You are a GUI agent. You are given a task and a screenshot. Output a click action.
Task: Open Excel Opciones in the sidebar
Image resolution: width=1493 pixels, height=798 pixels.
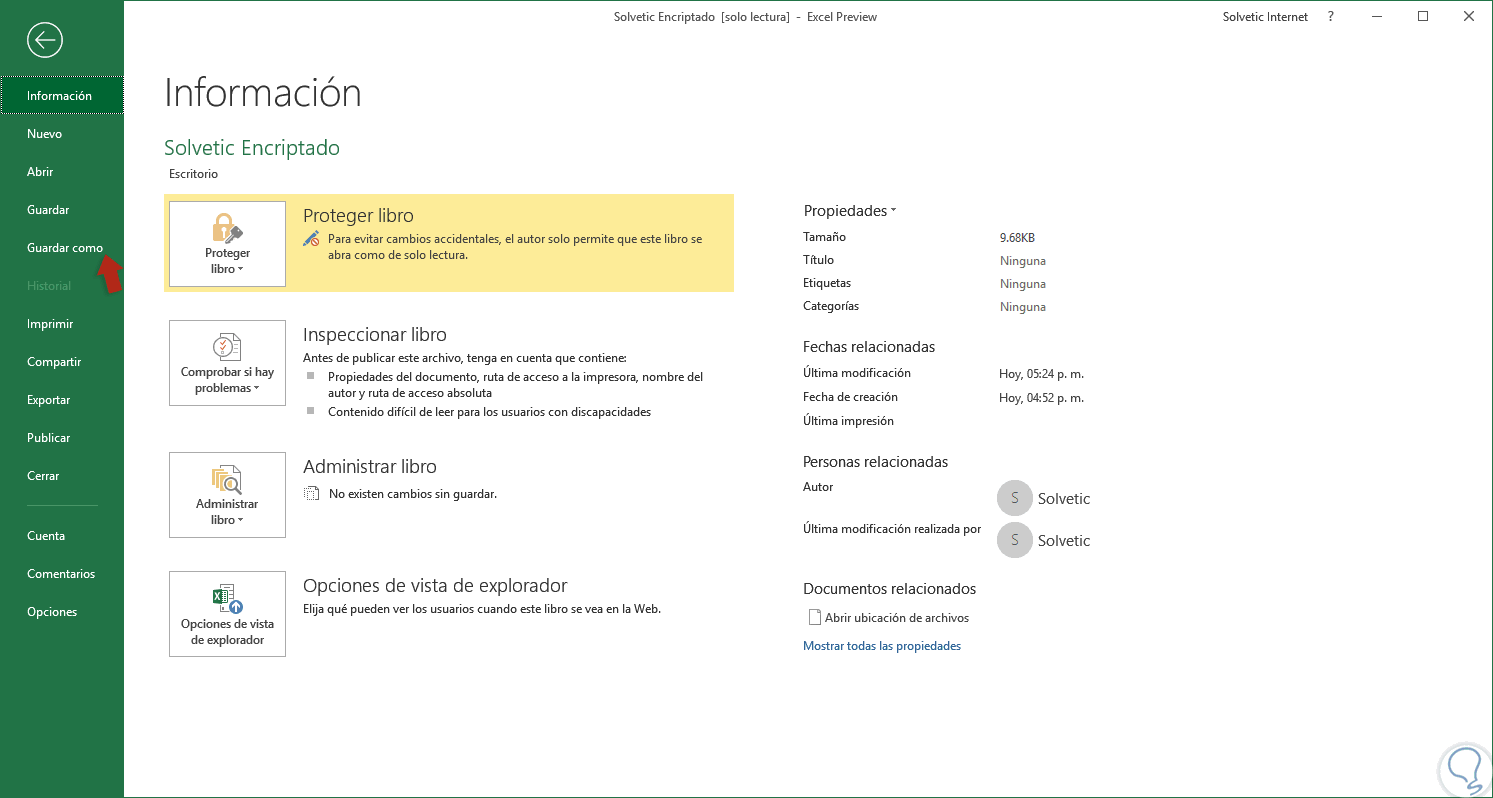click(62, 612)
